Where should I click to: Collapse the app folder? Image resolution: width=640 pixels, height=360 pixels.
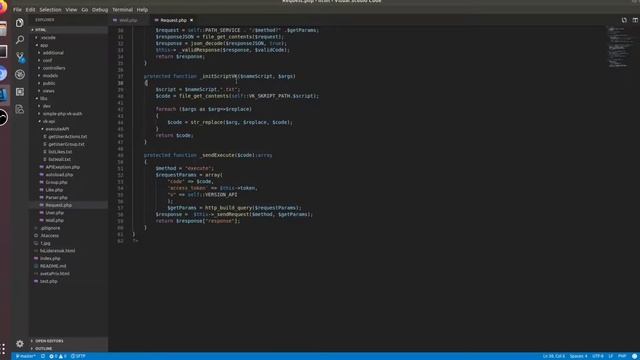click(44, 45)
